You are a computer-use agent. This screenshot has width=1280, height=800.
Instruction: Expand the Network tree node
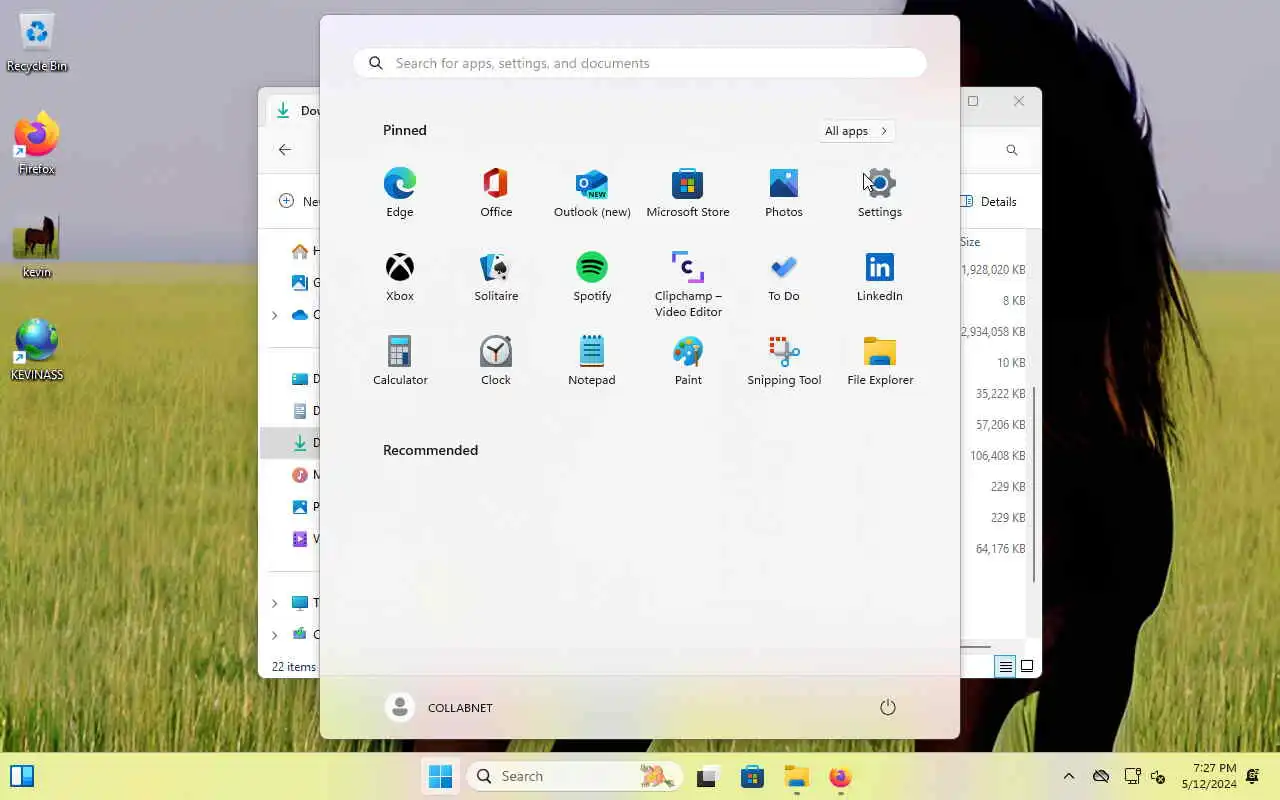[274, 635]
